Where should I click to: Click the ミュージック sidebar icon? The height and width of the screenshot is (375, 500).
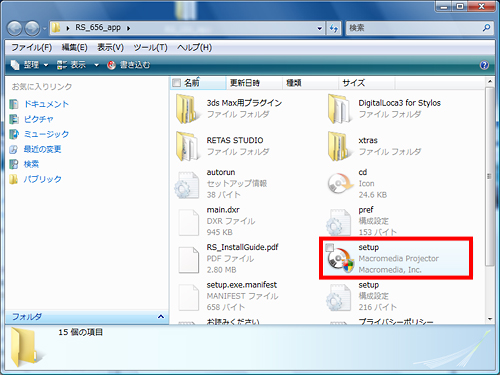click(14, 134)
